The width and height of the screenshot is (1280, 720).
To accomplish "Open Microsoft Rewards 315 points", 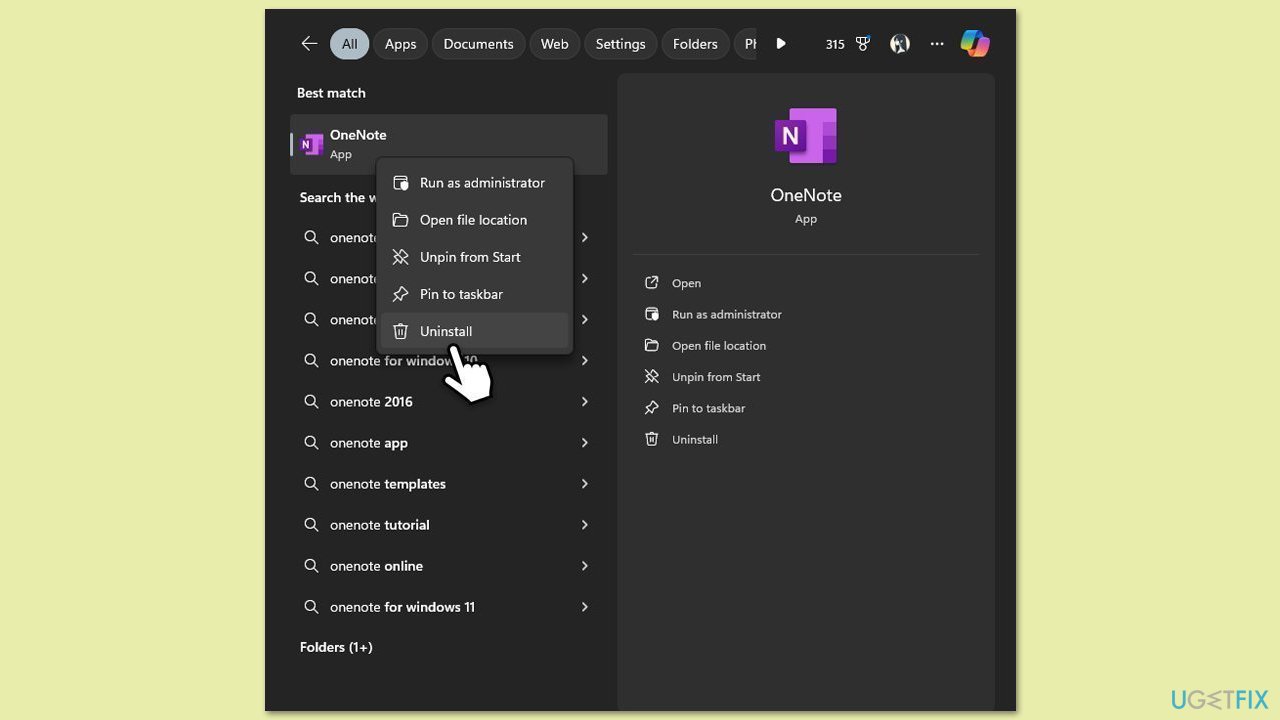I will (x=847, y=44).
